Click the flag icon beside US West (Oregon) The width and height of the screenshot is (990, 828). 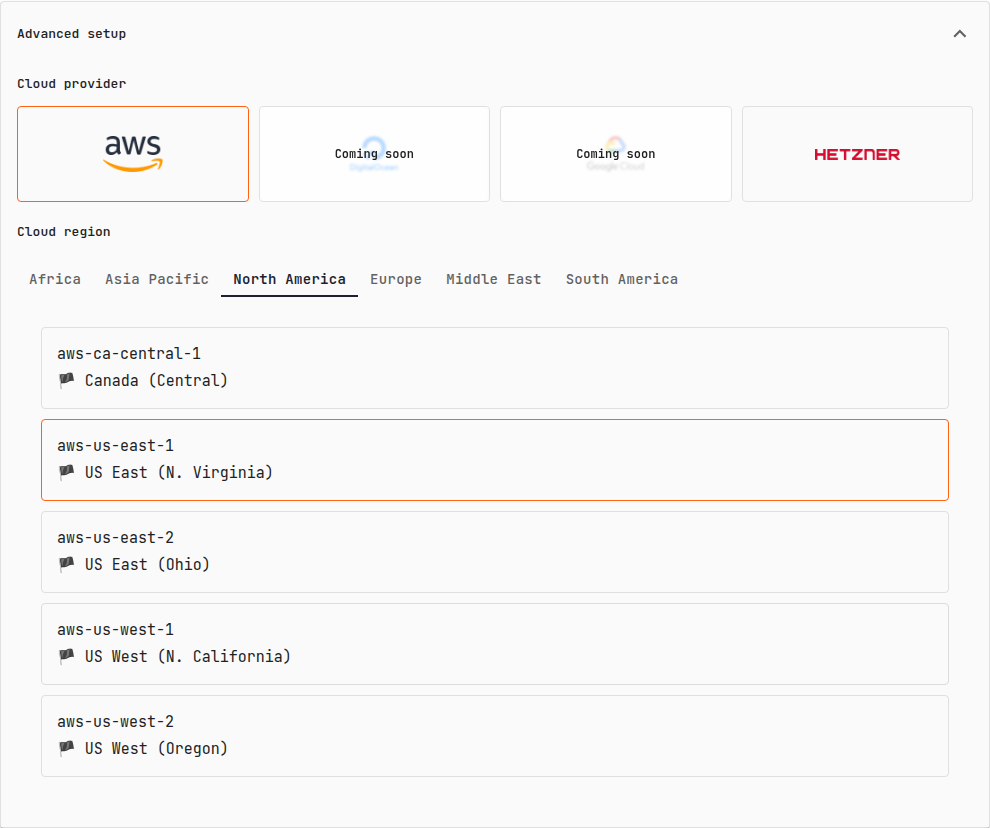coord(66,748)
